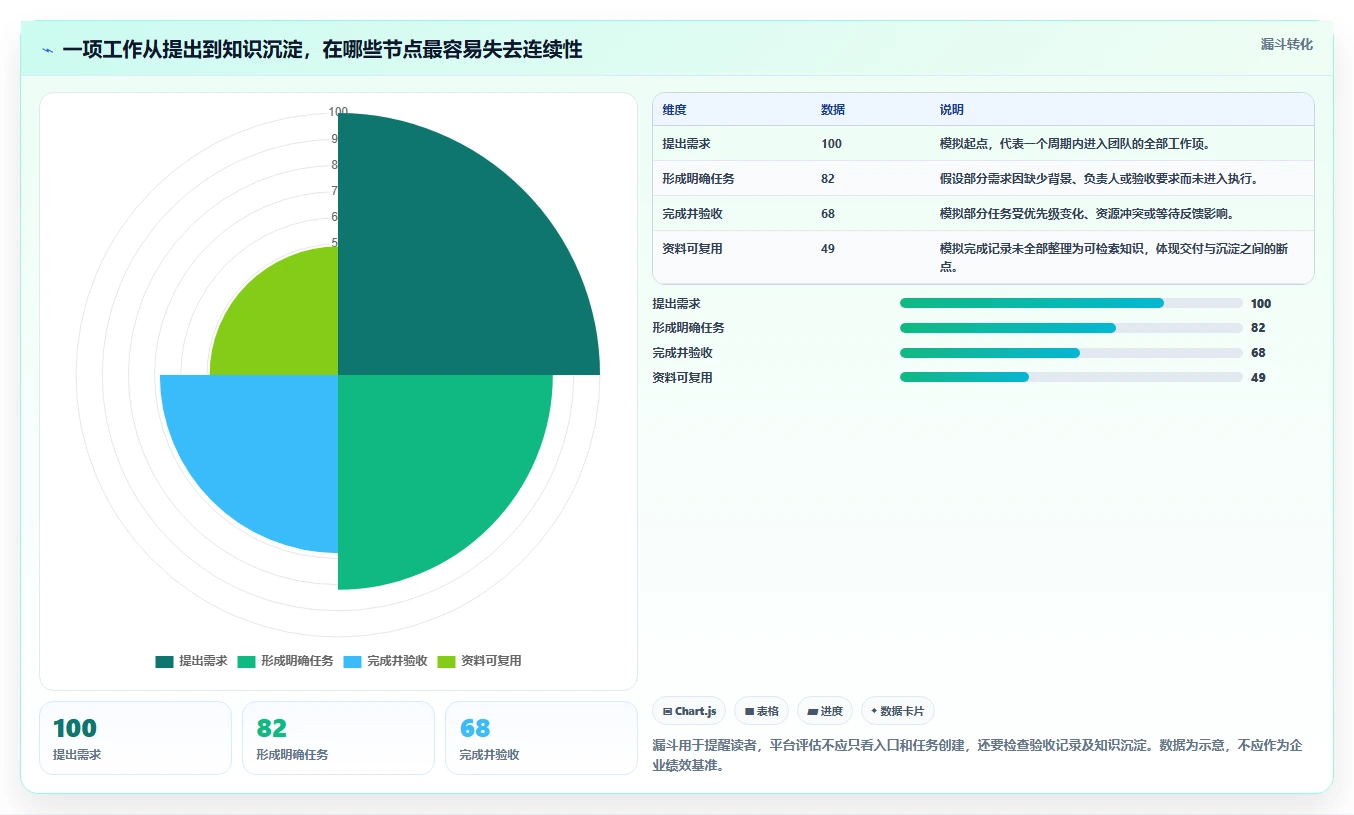Toggle the 形成明确任务 legend item
This screenshot has height=815, width=1354.
pos(285,661)
